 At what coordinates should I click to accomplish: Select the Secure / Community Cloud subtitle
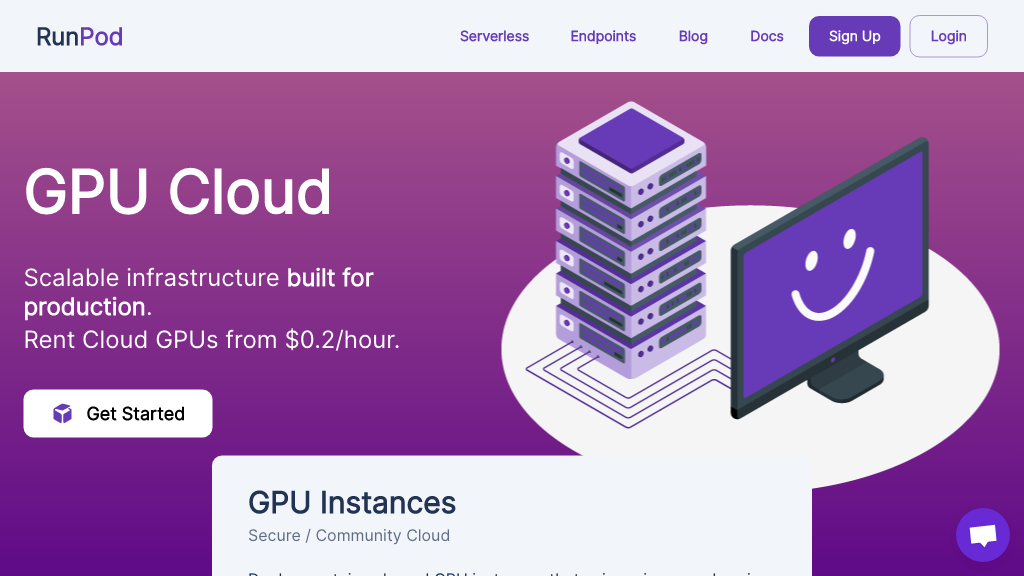pyautogui.click(x=349, y=536)
